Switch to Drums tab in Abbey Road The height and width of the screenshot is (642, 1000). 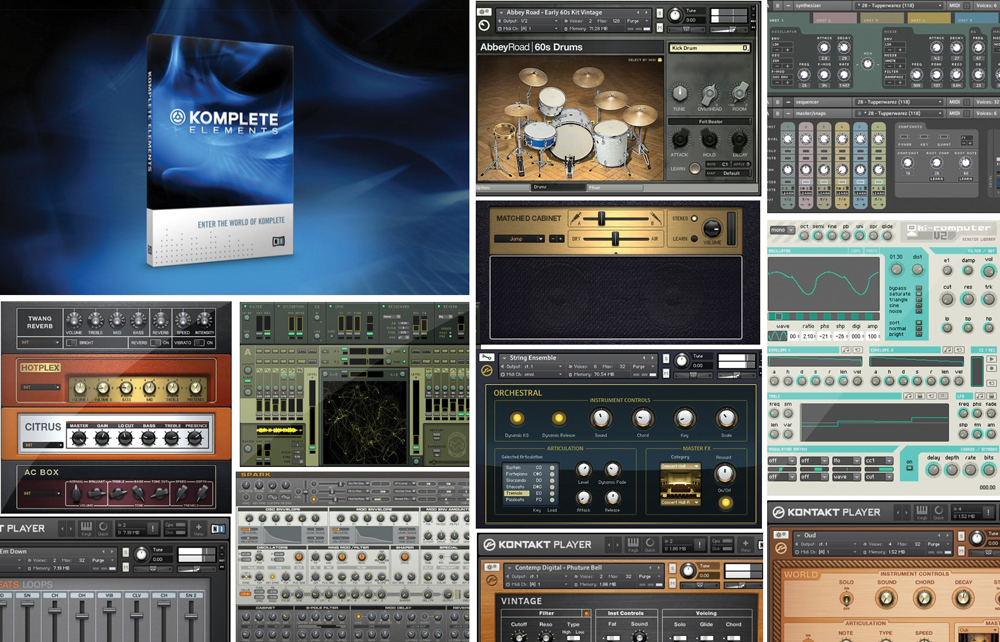(x=559, y=187)
